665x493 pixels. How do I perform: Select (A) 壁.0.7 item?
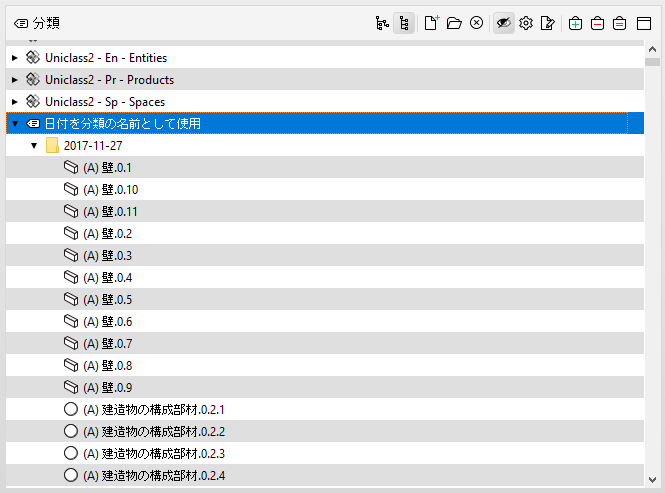(x=325, y=344)
